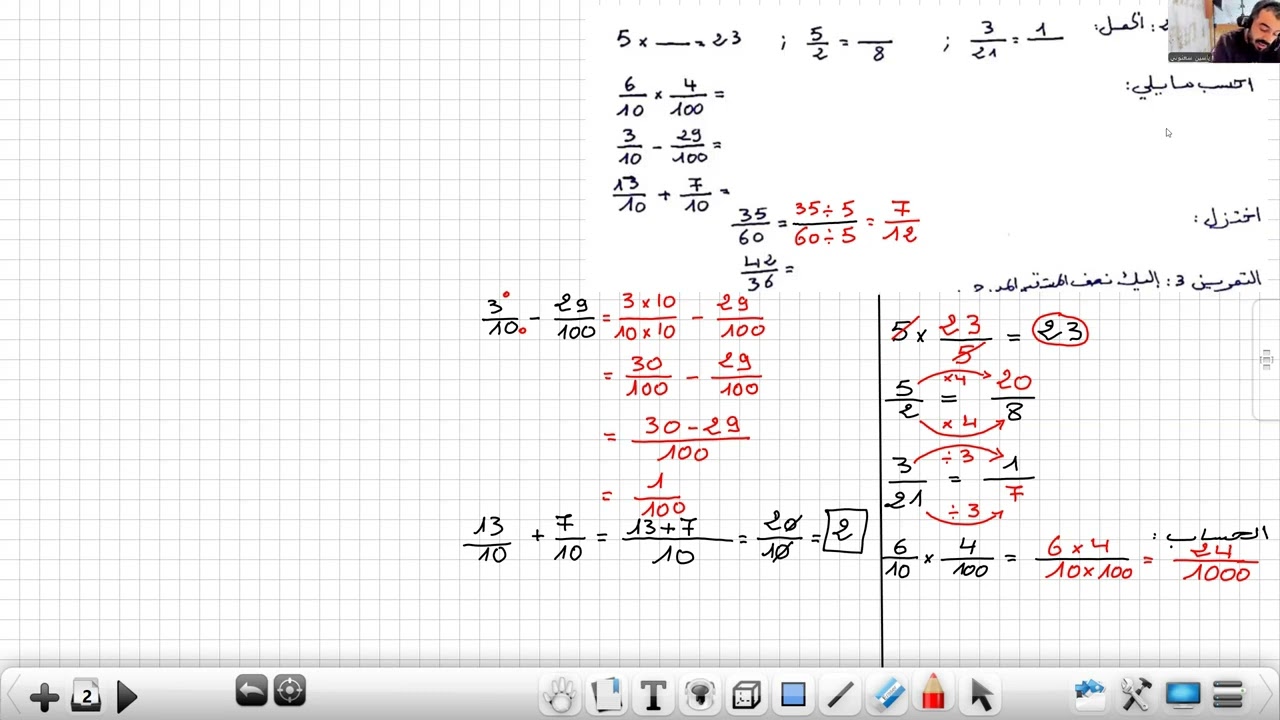This screenshot has width=1280, height=720.
Task: Undo the last action with back arrow
Action: click(x=251, y=690)
